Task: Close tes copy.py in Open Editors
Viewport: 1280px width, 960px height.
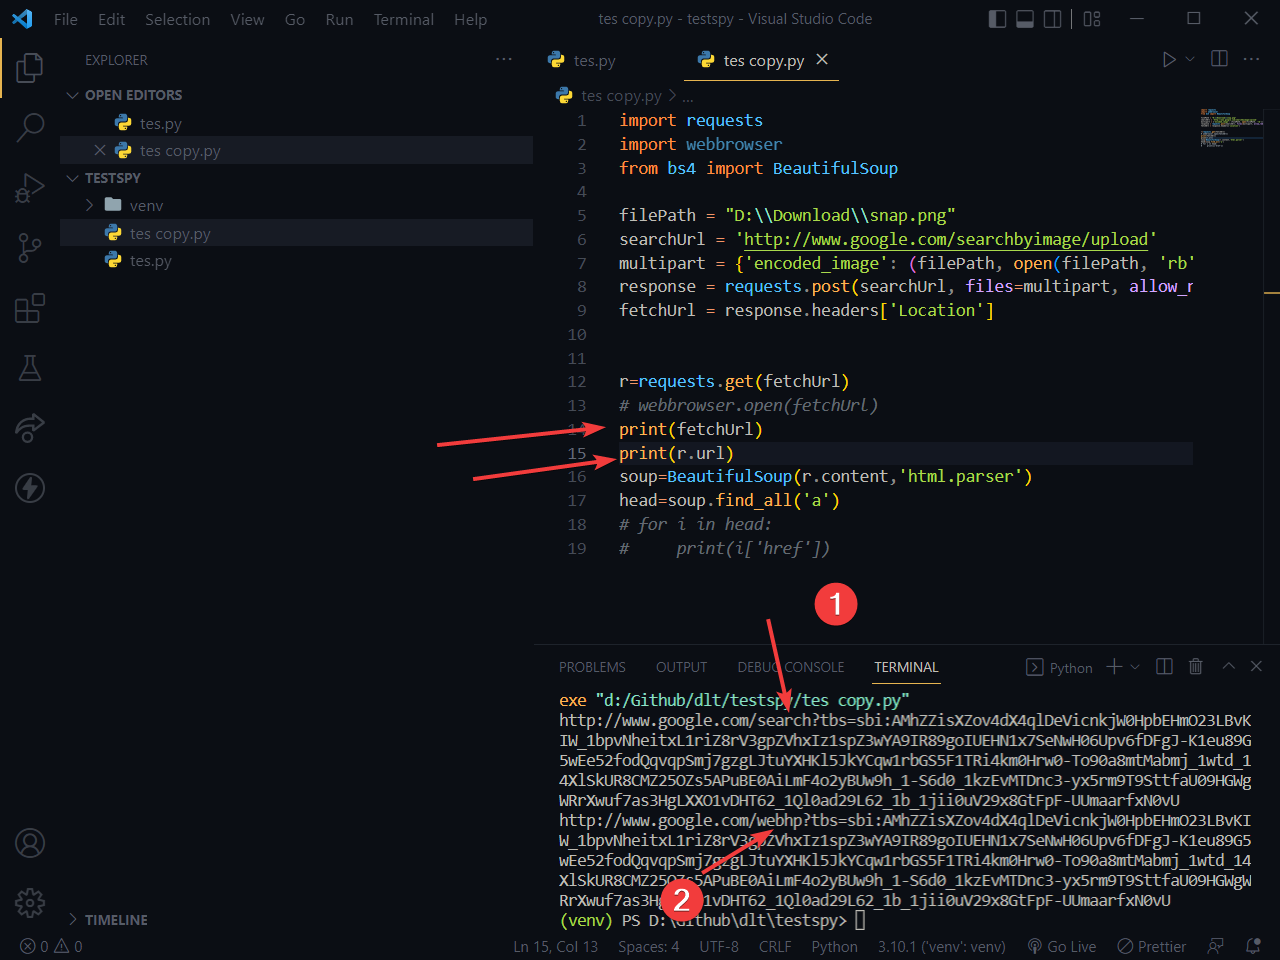Action: point(100,151)
